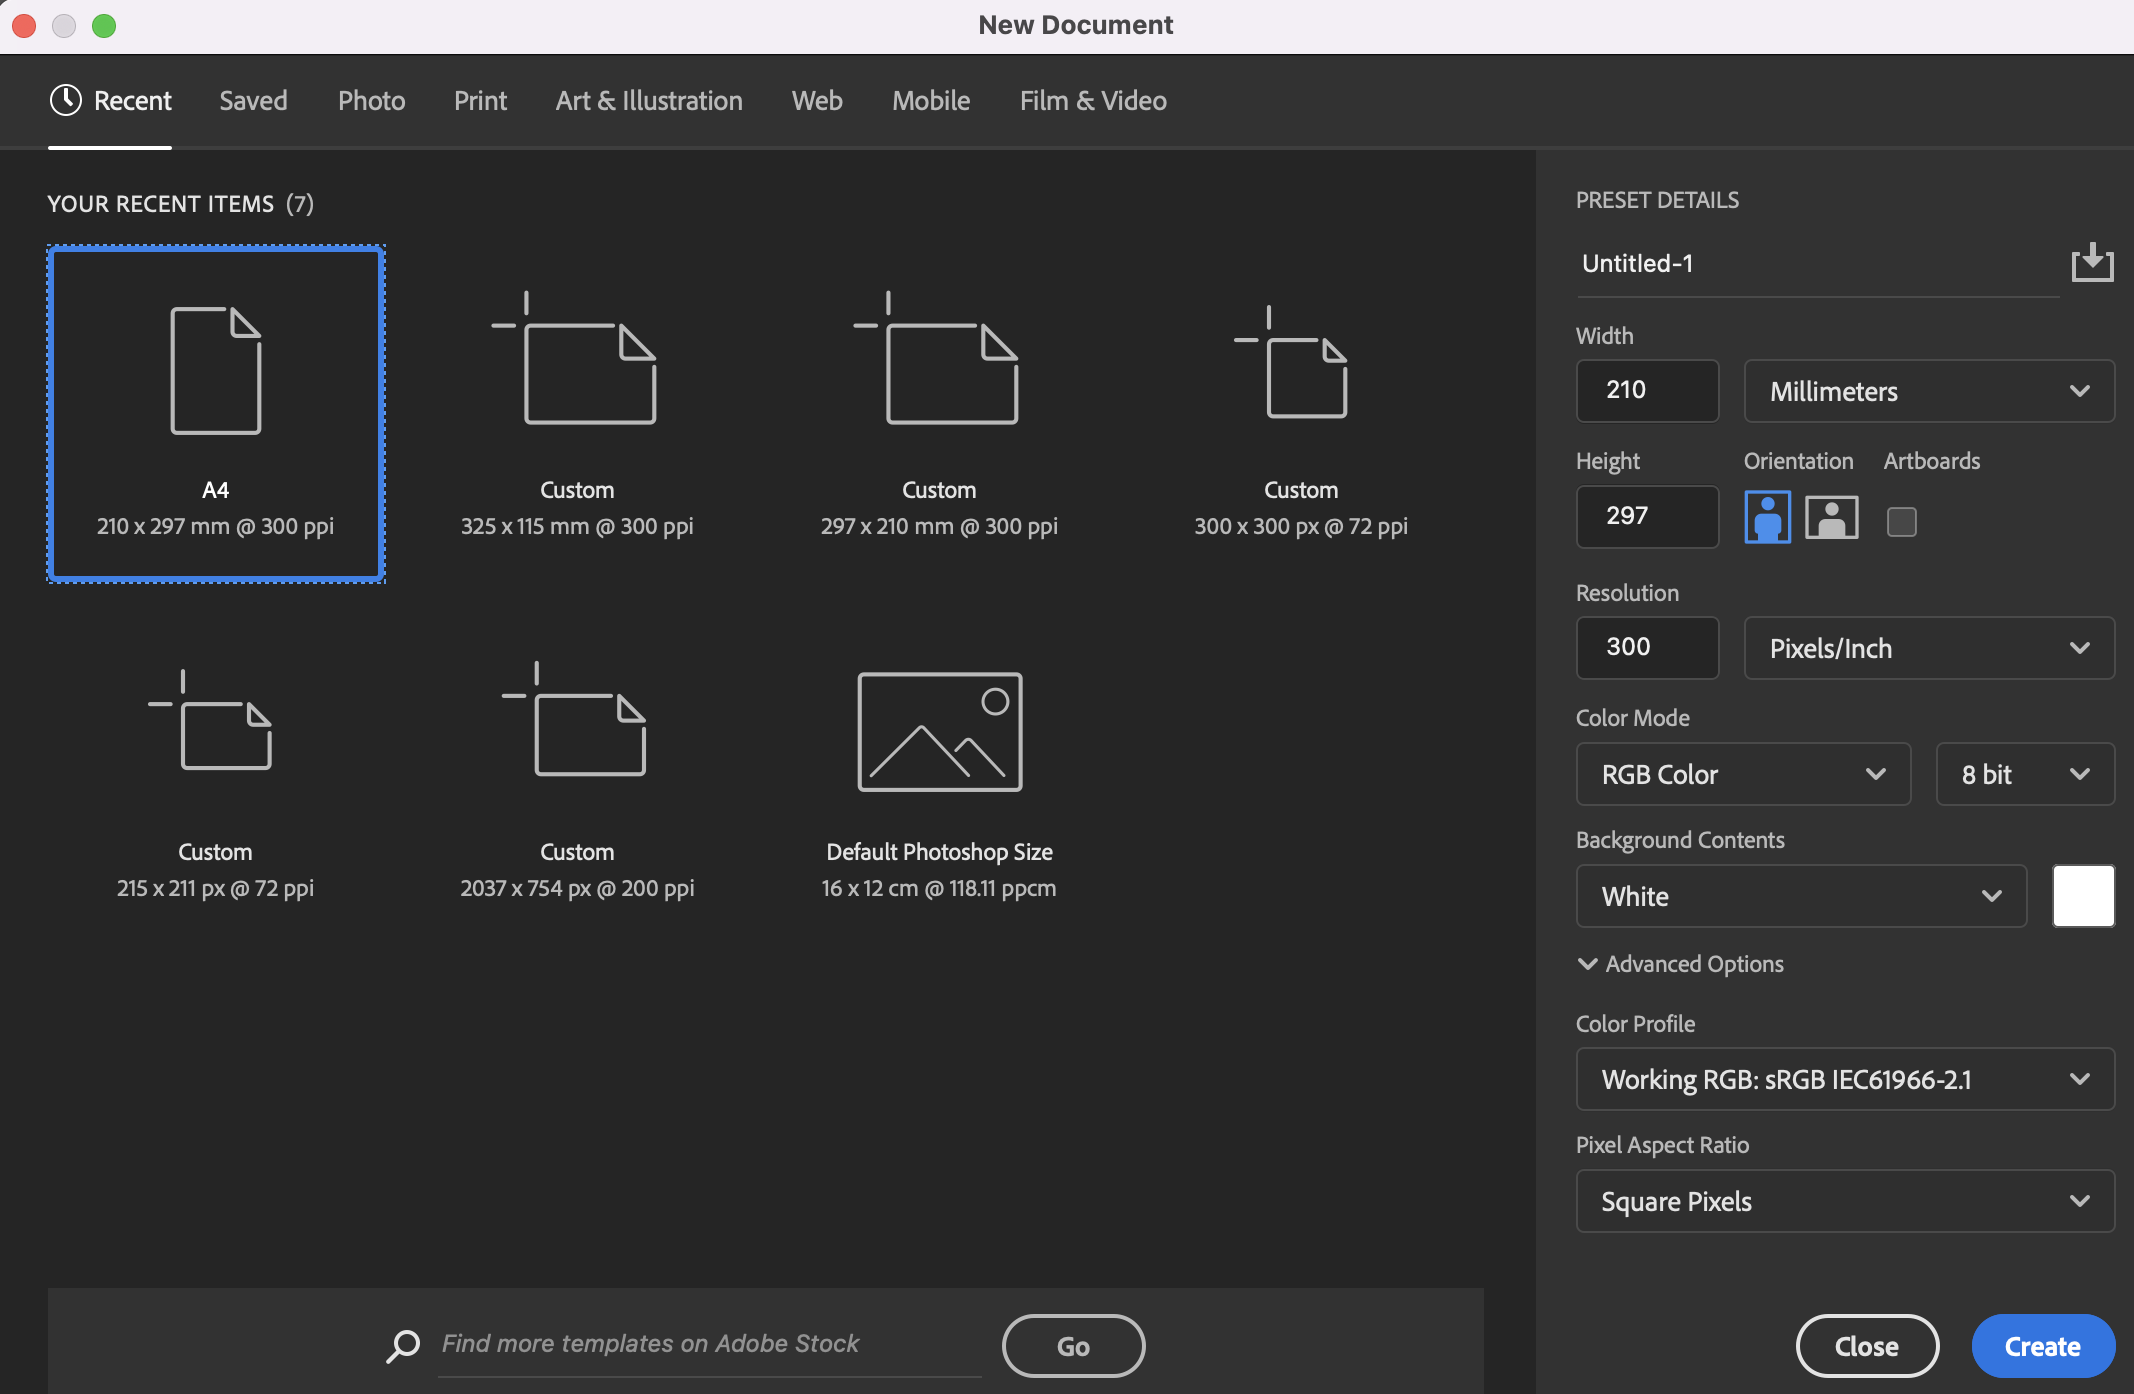Switch to the Print tab
This screenshot has width=2134, height=1394.
[480, 100]
